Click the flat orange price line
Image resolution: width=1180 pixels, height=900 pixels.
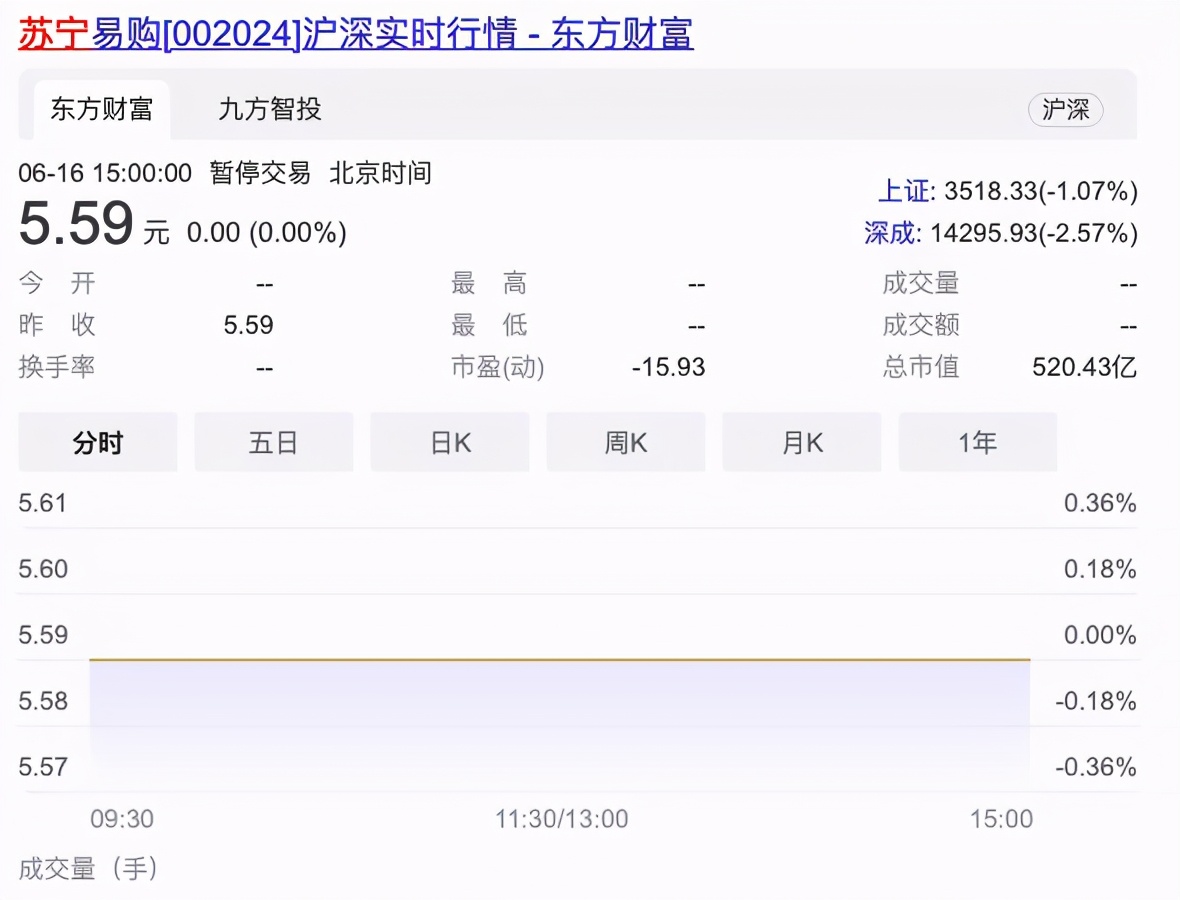[560, 660]
